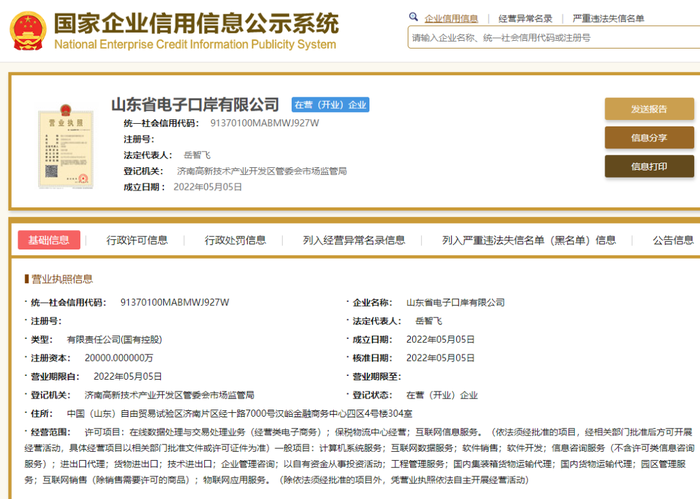Screen dimensions: 700x499
Task: Click the registered capital 20000.000000万
Action: [x=119, y=358]
